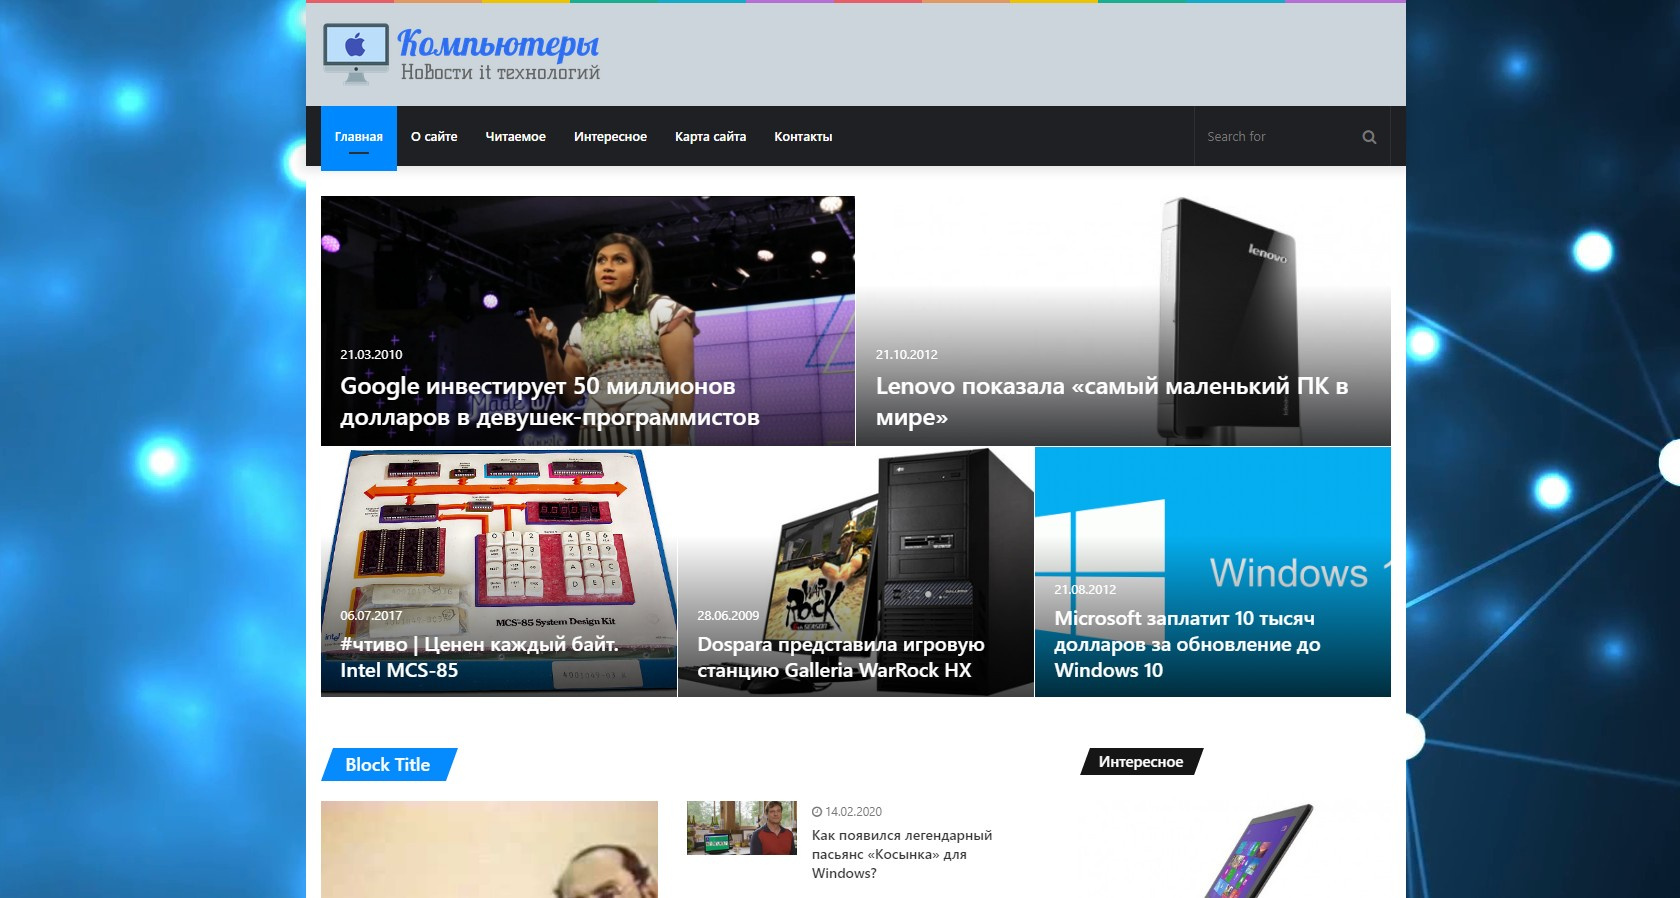Open the Карта сайта page
This screenshot has height=898, width=1680.
click(x=710, y=137)
